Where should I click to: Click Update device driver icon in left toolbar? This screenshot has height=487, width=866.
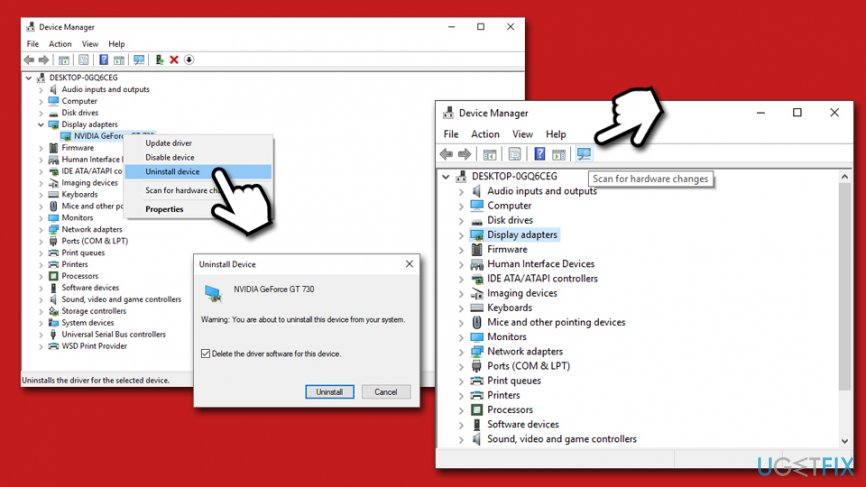tap(159, 60)
